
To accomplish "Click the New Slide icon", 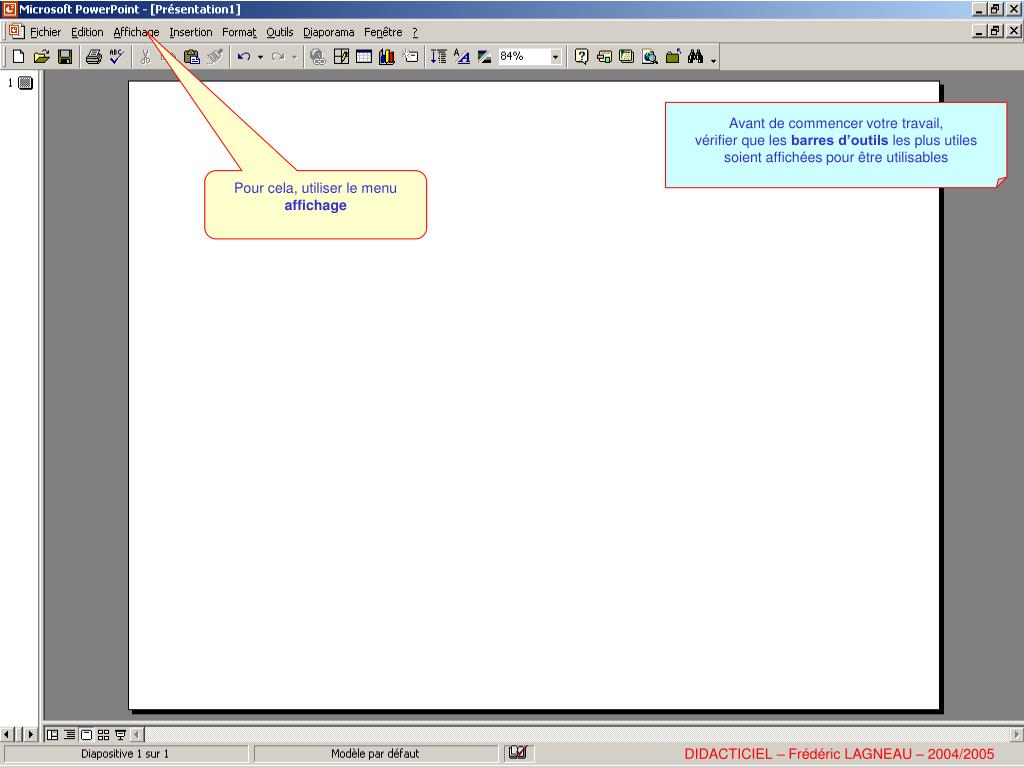I will [410, 57].
